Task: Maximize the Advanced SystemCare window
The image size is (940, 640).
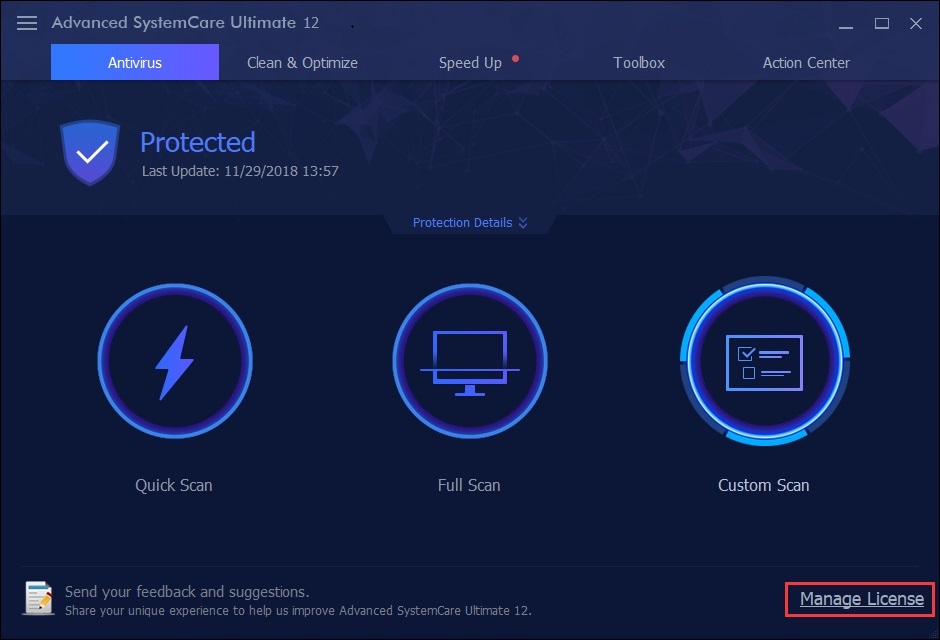Action: [881, 23]
